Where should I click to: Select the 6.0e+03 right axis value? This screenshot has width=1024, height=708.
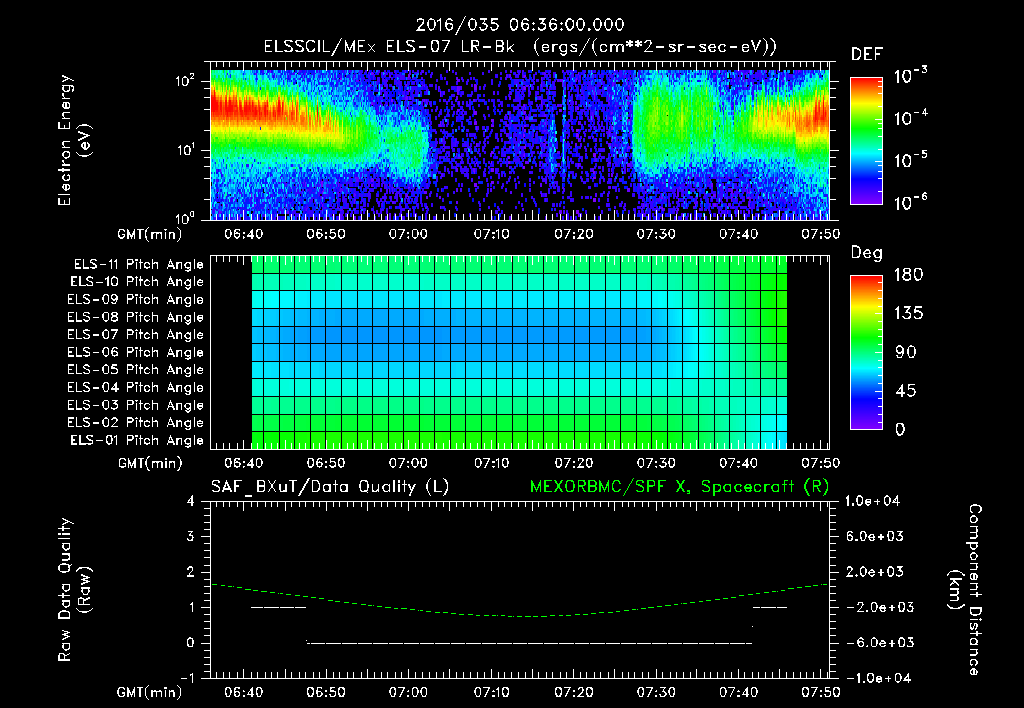click(x=875, y=536)
